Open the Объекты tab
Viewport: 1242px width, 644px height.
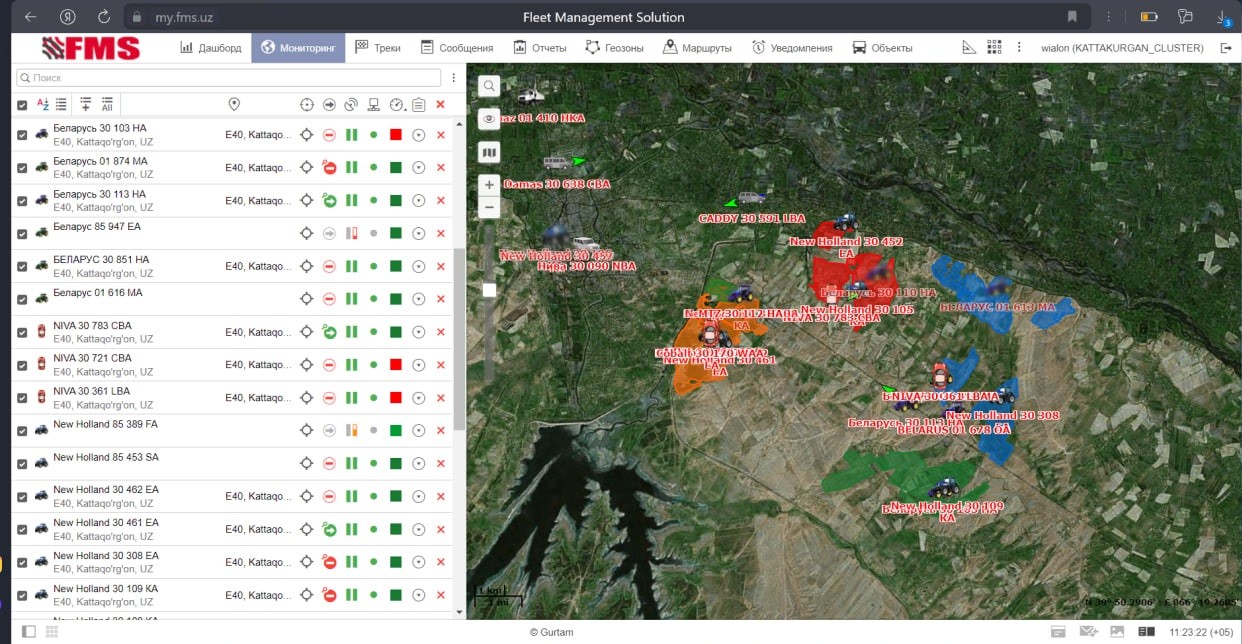pyautogui.click(x=882, y=48)
